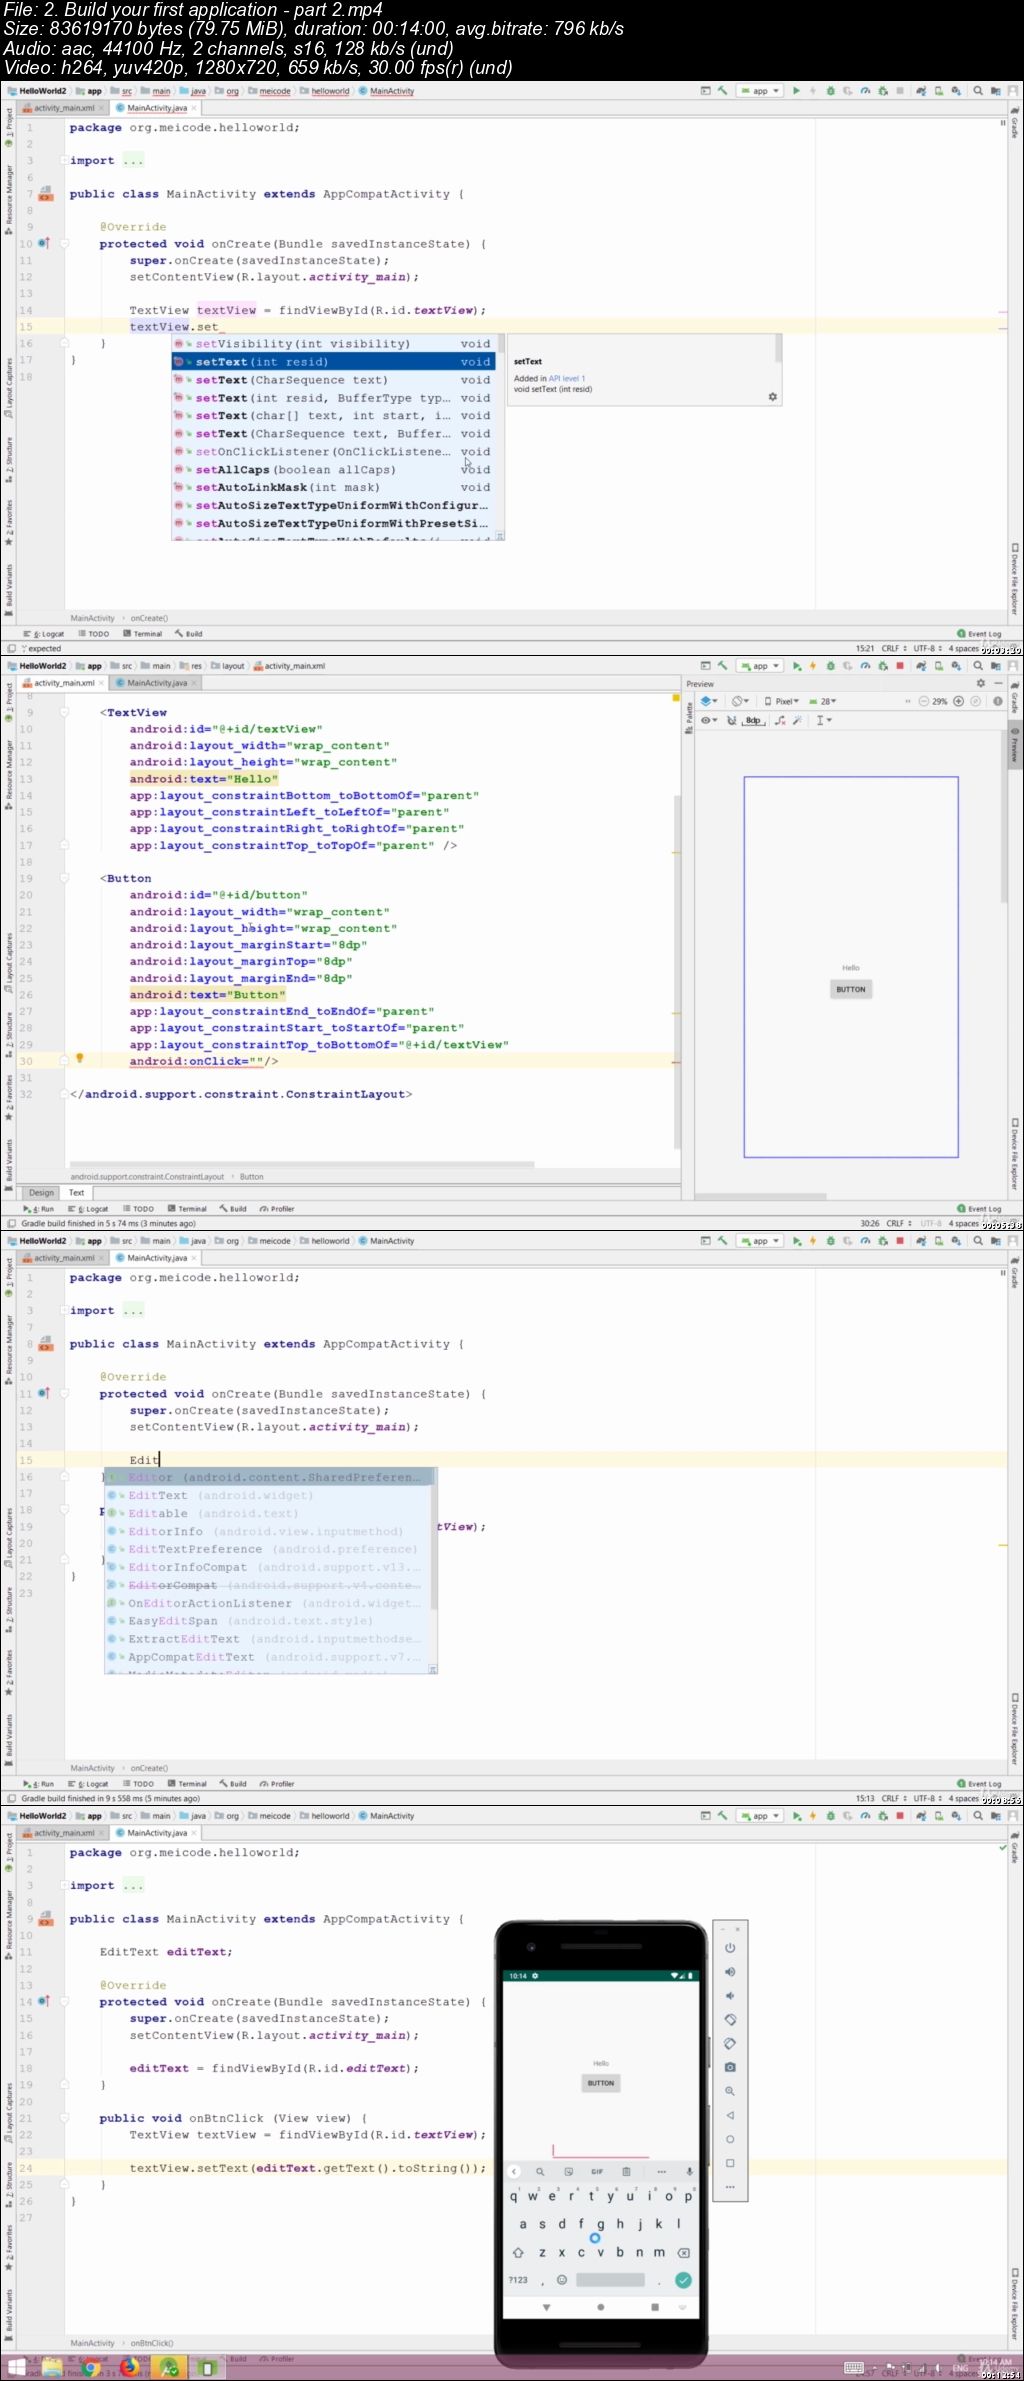This screenshot has height=2381, width=1024.
Task: Rotate emulator left with rotate icon
Action: pyautogui.click(x=730, y=2019)
